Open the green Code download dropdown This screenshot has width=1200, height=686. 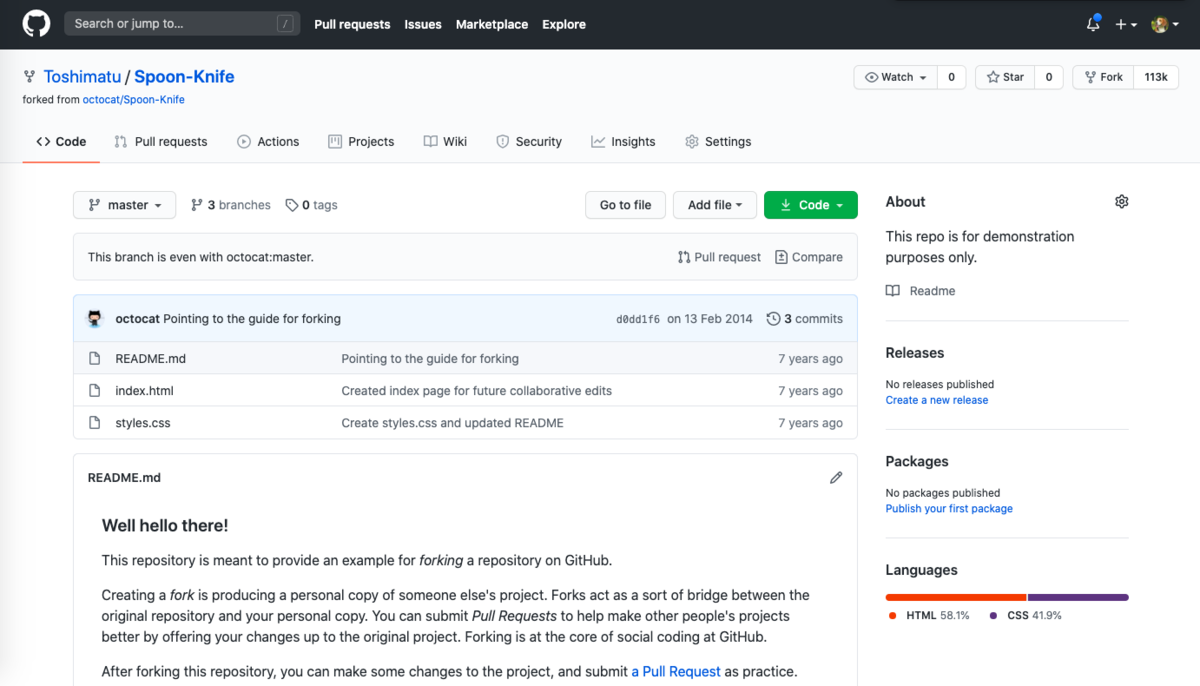click(811, 205)
